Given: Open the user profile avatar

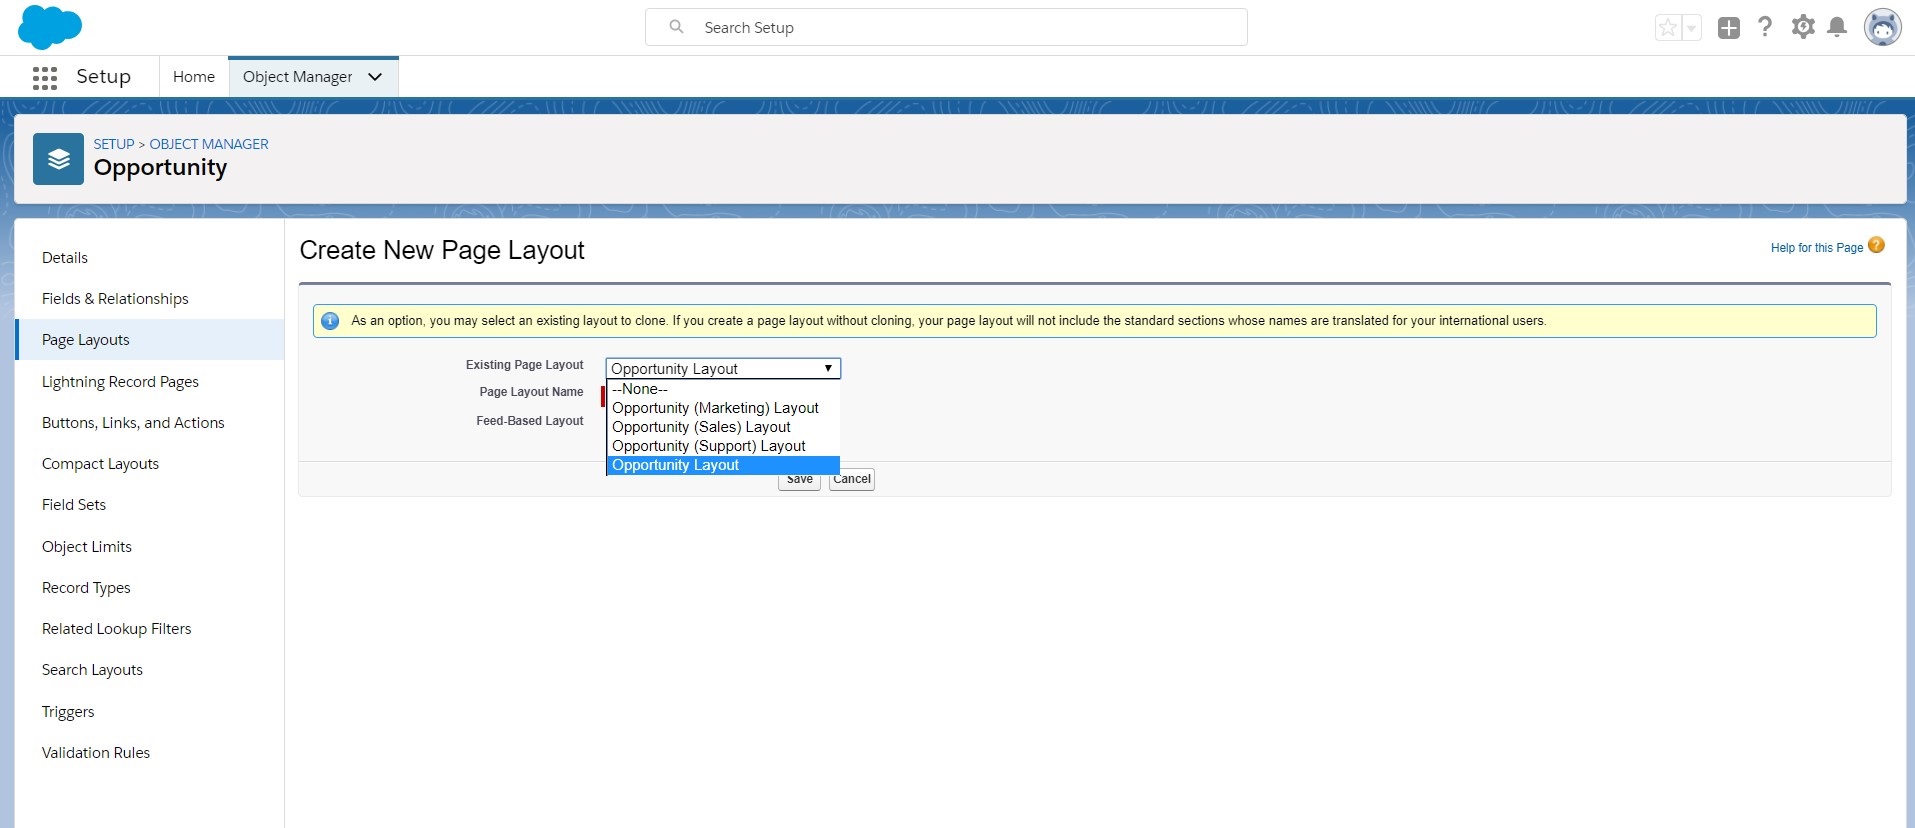Looking at the screenshot, I should pos(1882,27).
